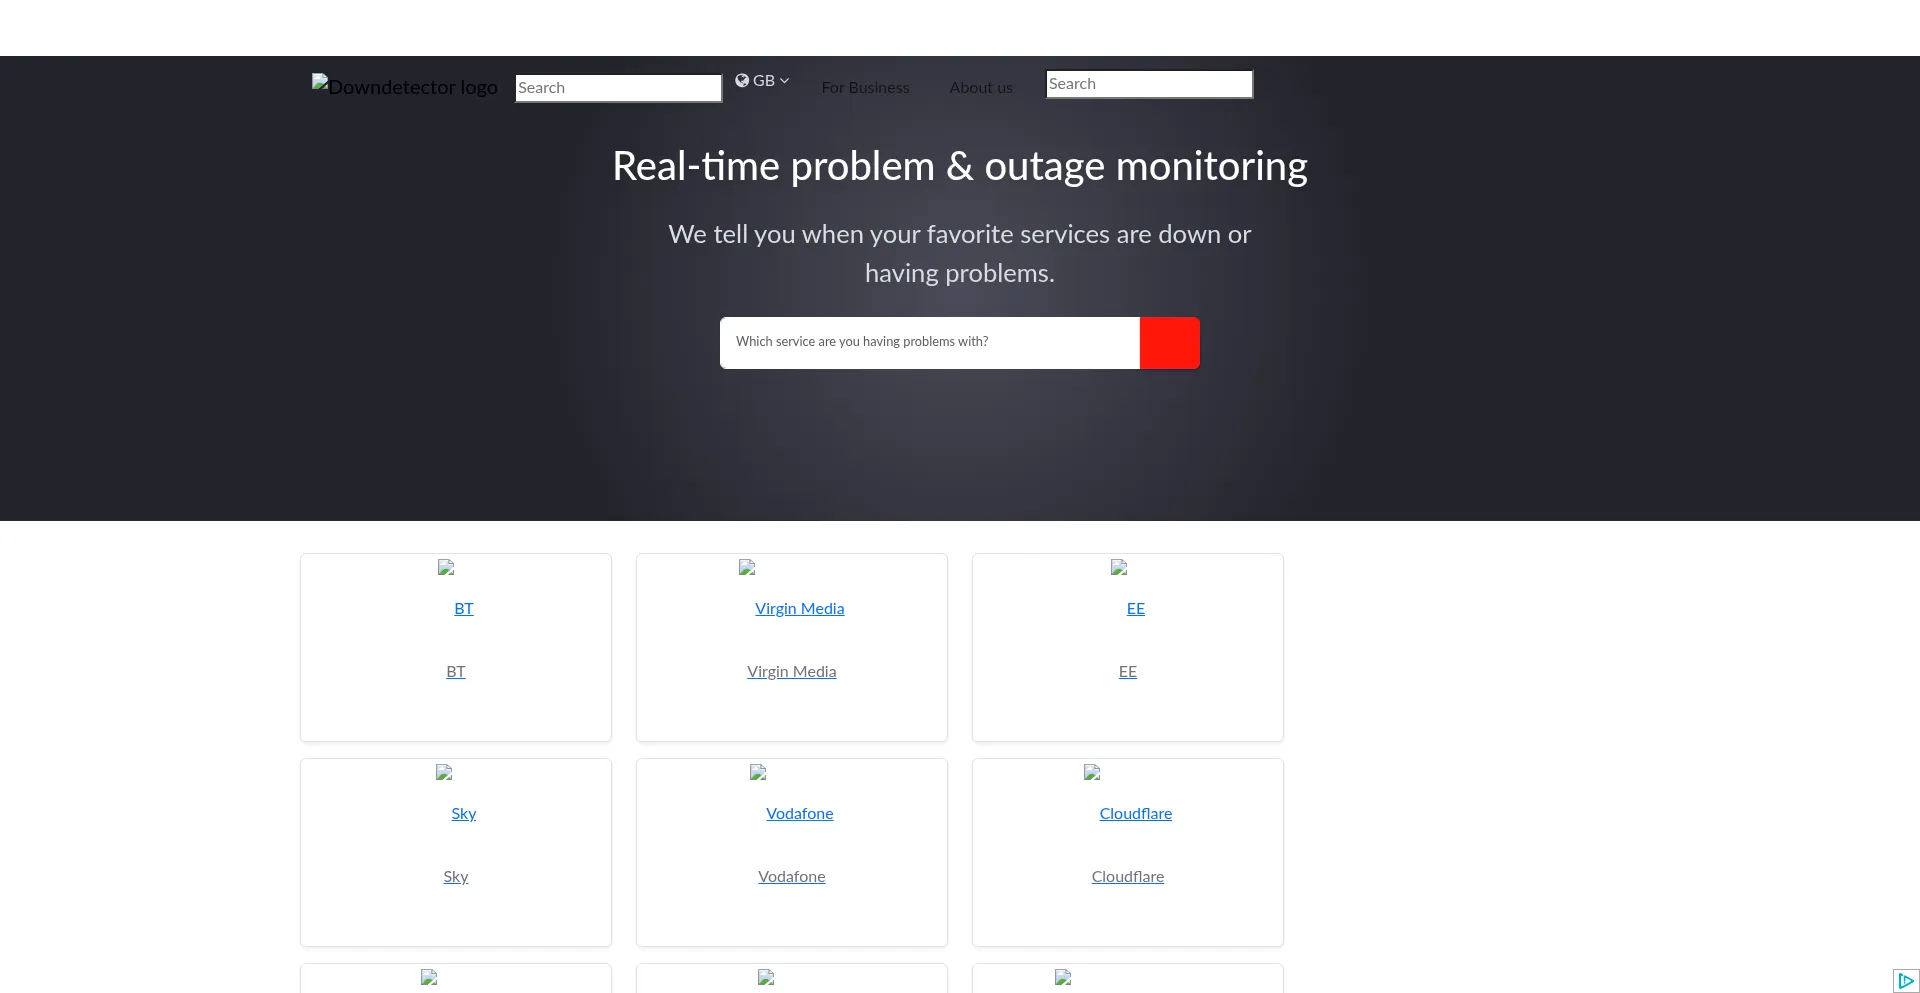Screen dimensions: 1920x993
Task: Click the Virgin Media logo image icon
Action: (747, 568)
